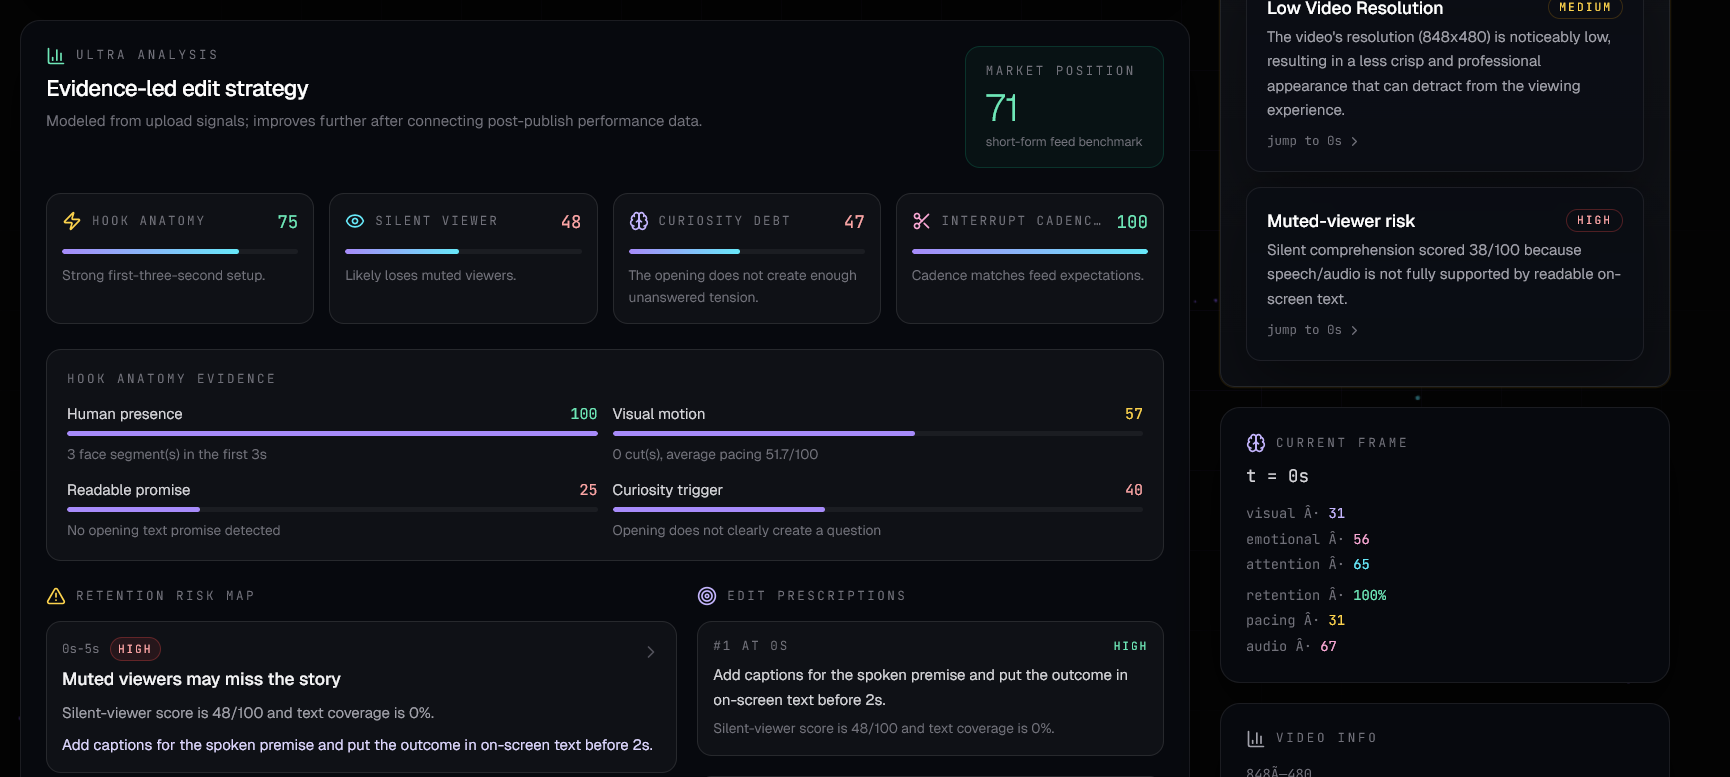The width and height of the screenshot is (1730, 777).
Task: Click the brain icon beside Current Frame
Action: point(1256,443)
